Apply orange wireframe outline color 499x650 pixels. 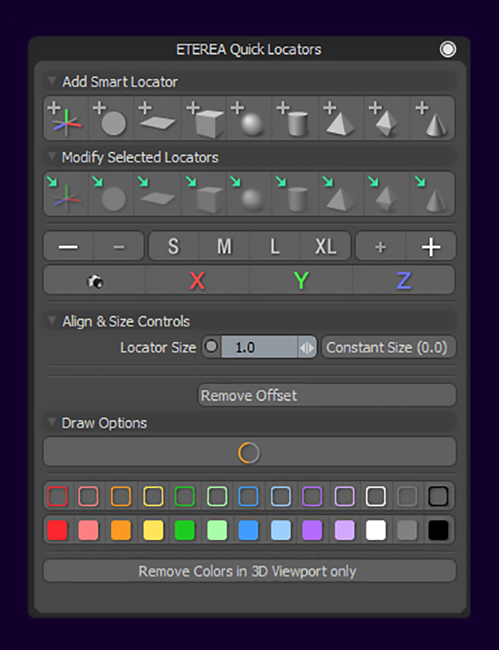(x=121, y=496)
